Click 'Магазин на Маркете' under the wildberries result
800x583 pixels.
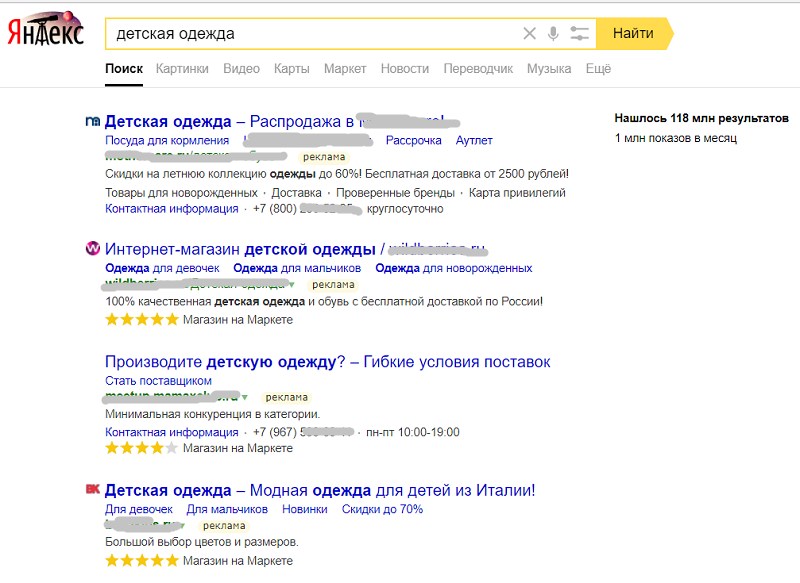click(x=238, y=320)
